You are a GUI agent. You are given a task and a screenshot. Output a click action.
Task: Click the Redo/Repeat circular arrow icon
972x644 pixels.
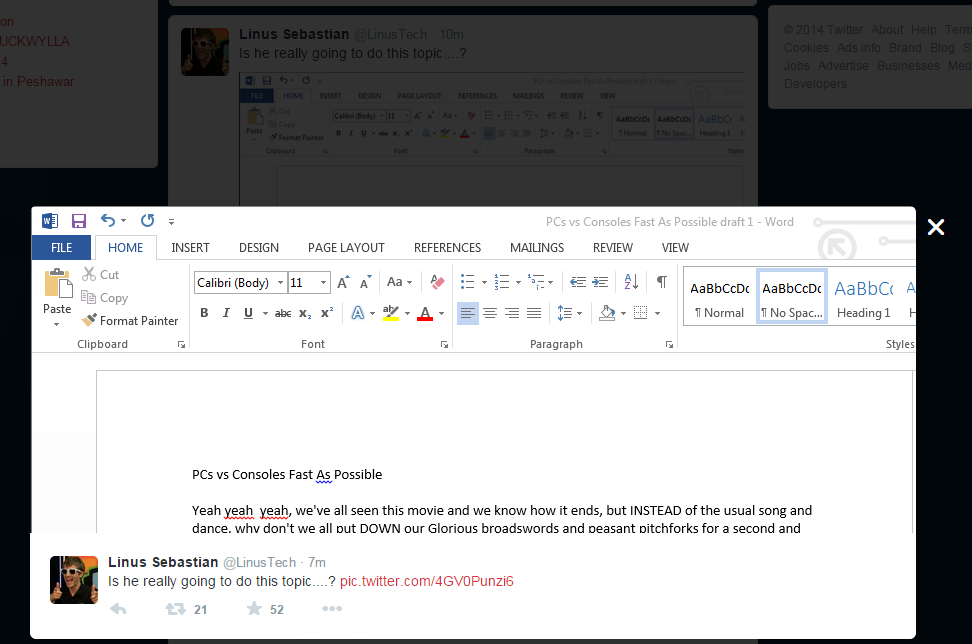pos(148,220)
